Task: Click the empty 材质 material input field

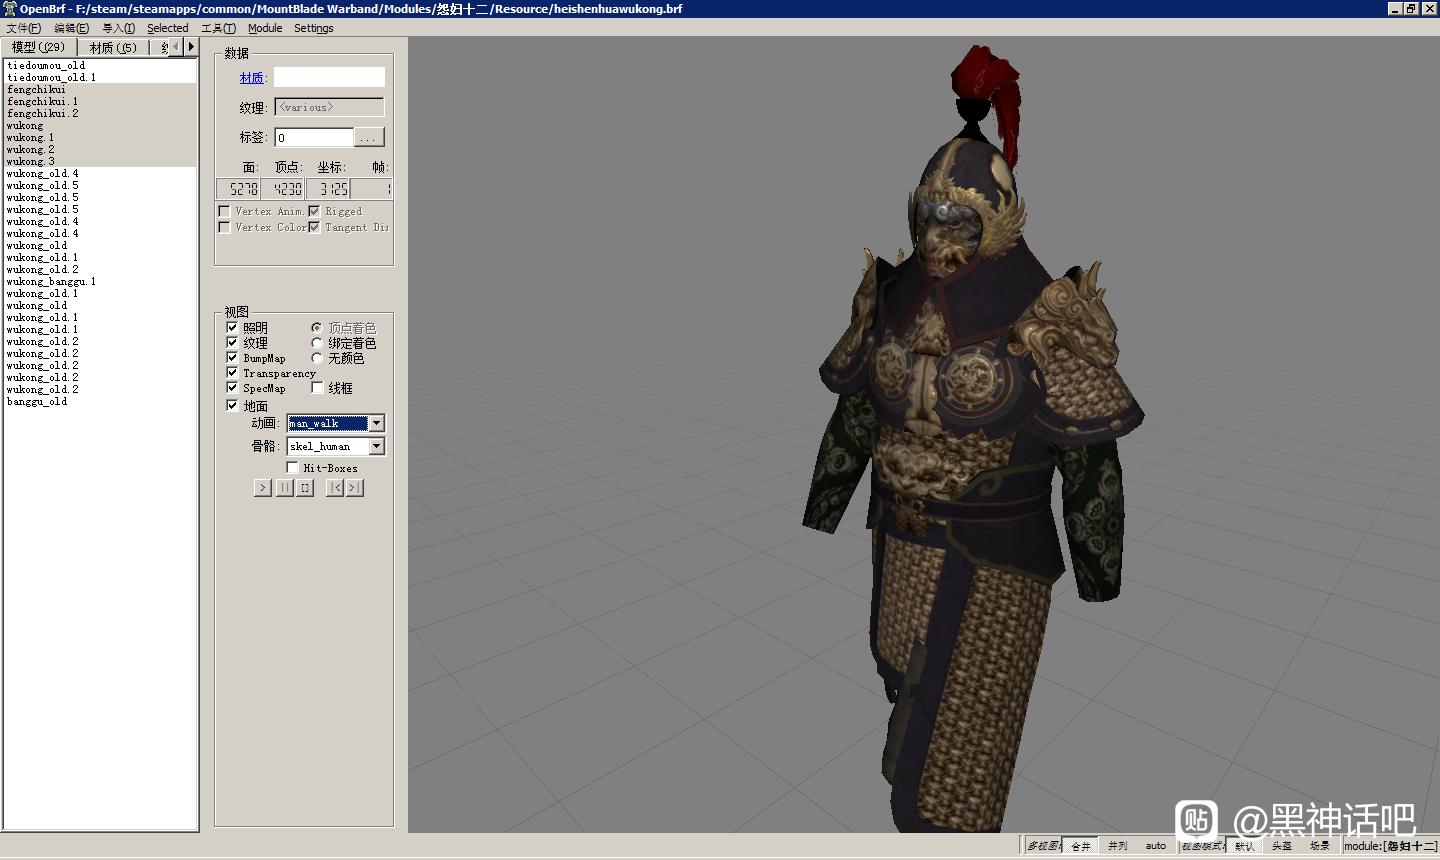Action: [329, 77]
